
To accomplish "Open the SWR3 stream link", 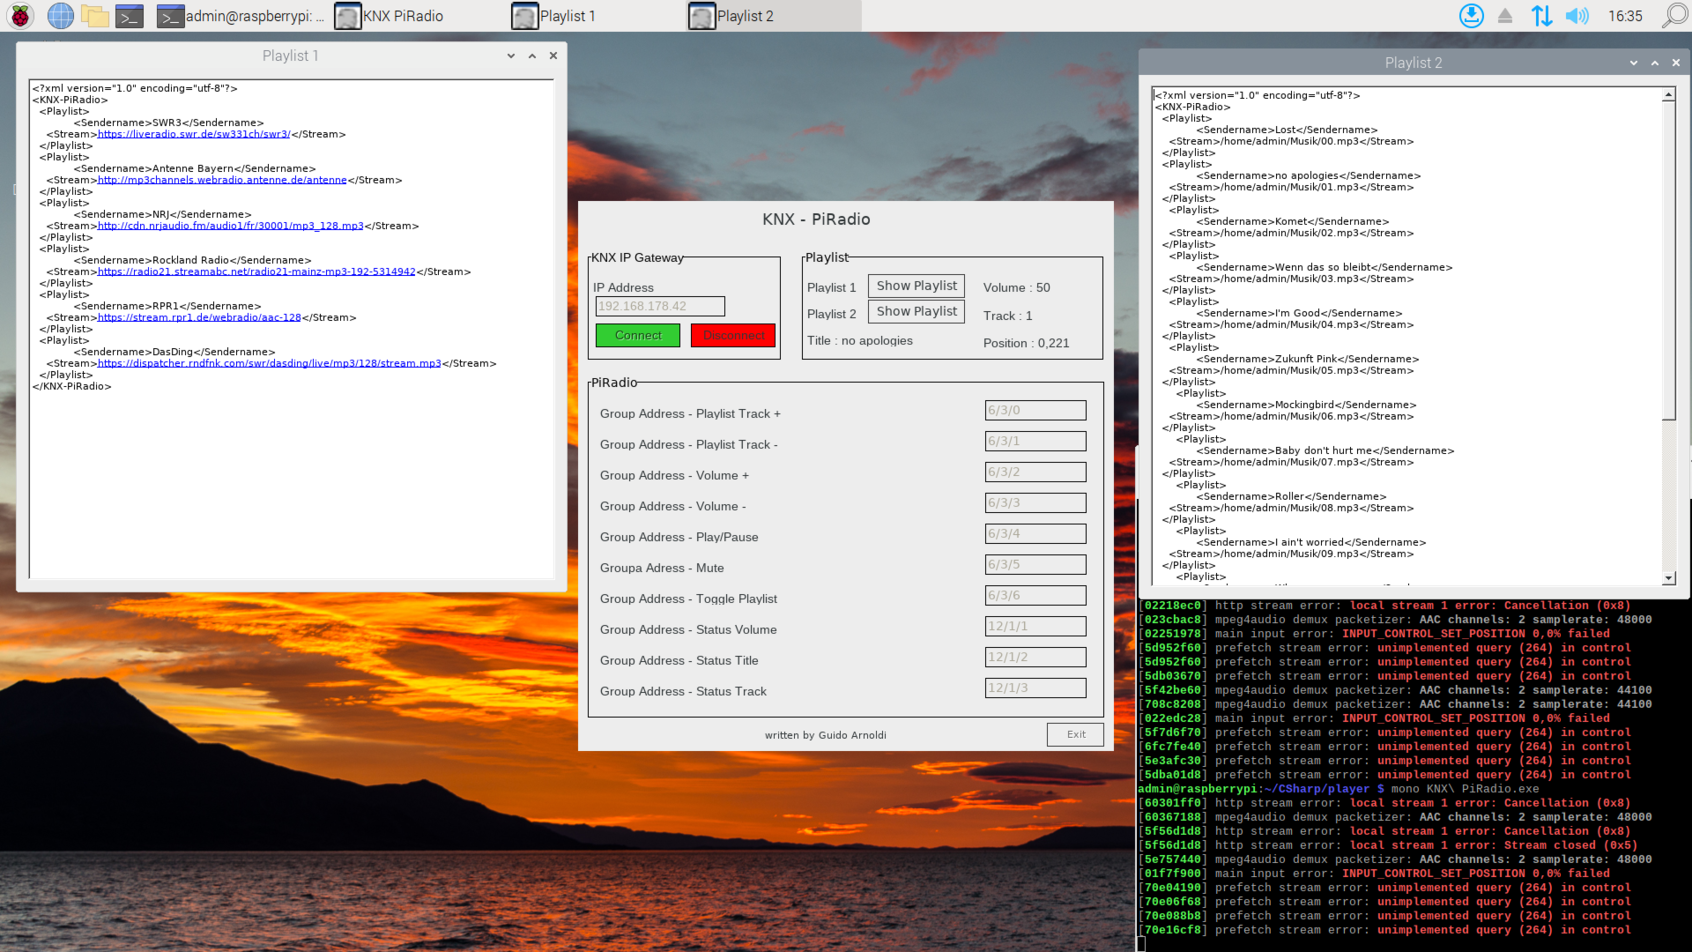I will tap(193, 134).
